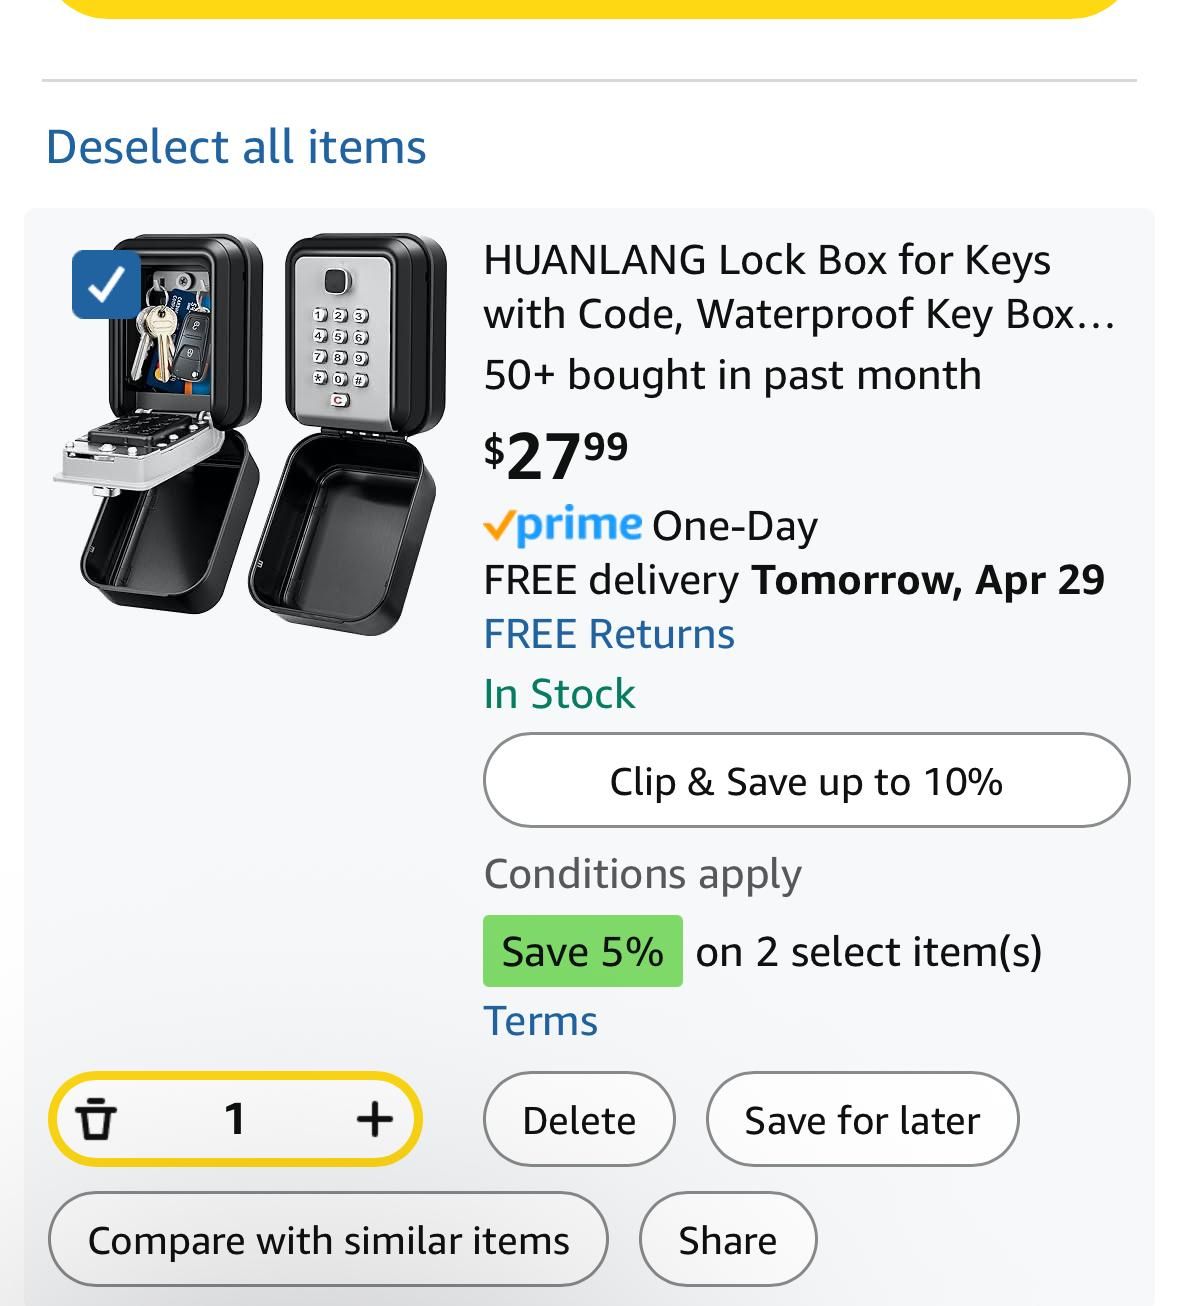Click the $27.99 price
The height and width of the screenshot is (1306, 1179).
556,455
